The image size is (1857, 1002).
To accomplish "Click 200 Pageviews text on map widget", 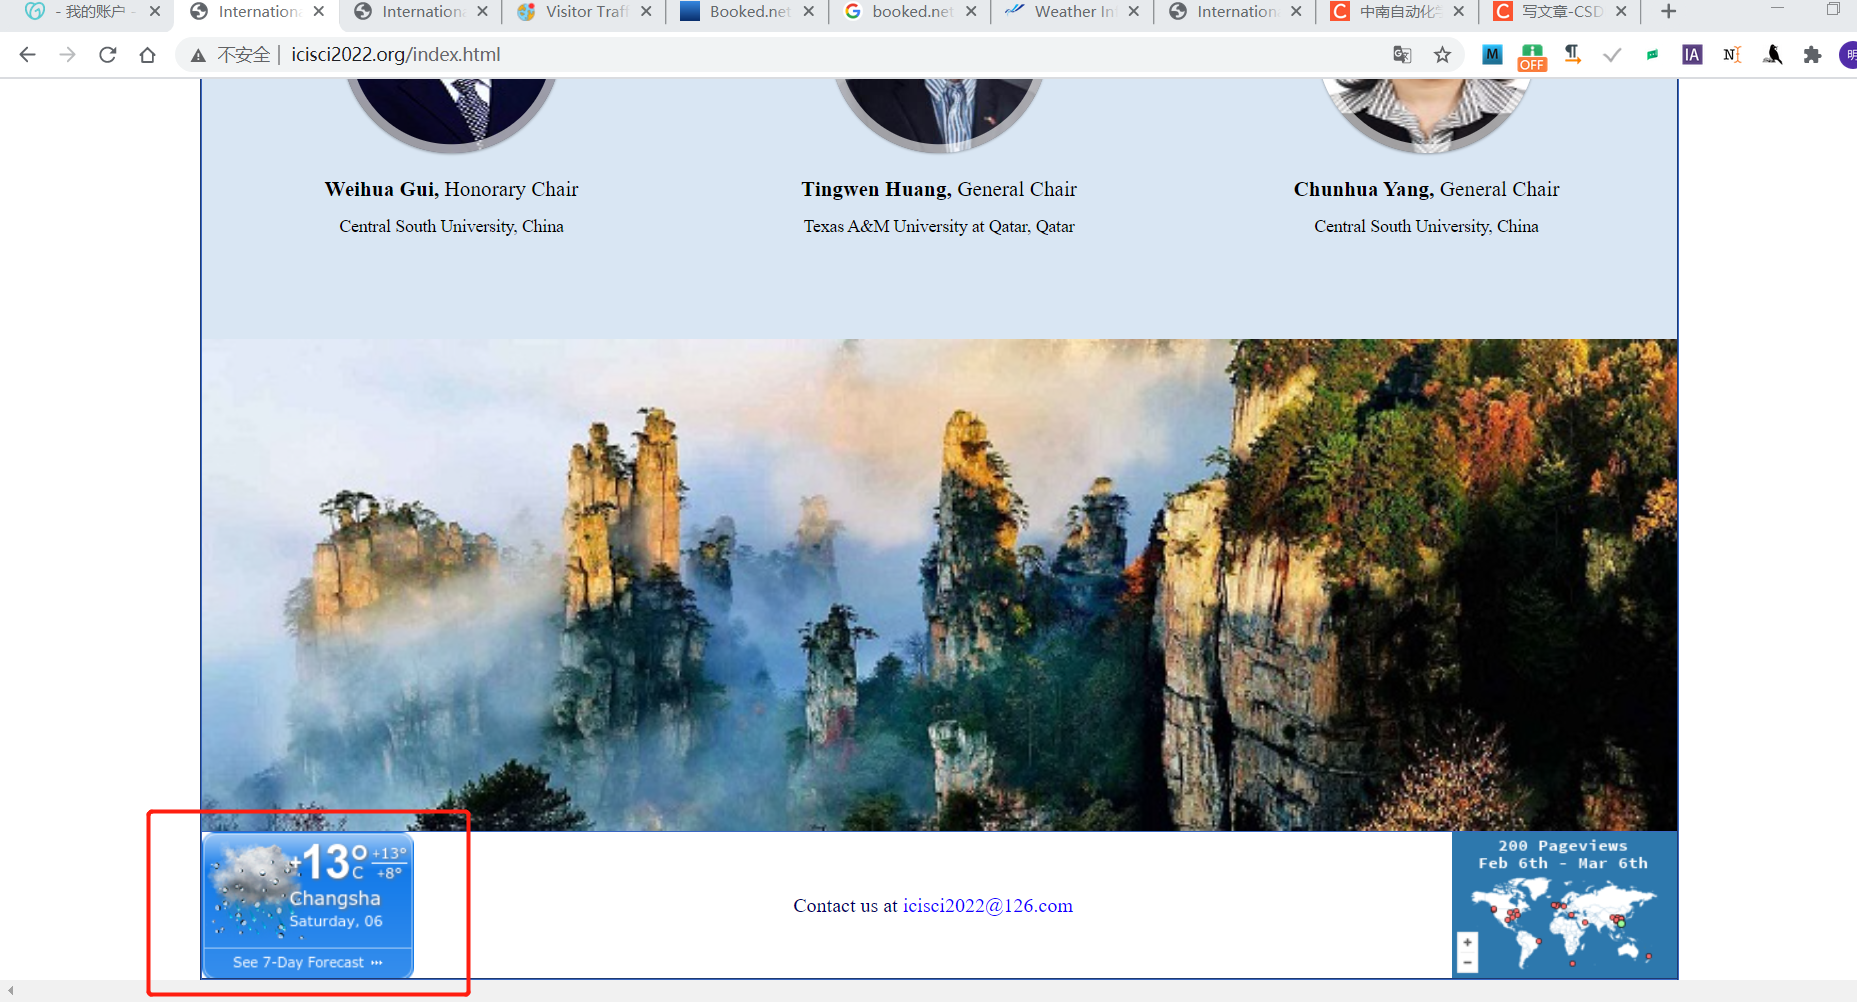I will pos(1563,846).
